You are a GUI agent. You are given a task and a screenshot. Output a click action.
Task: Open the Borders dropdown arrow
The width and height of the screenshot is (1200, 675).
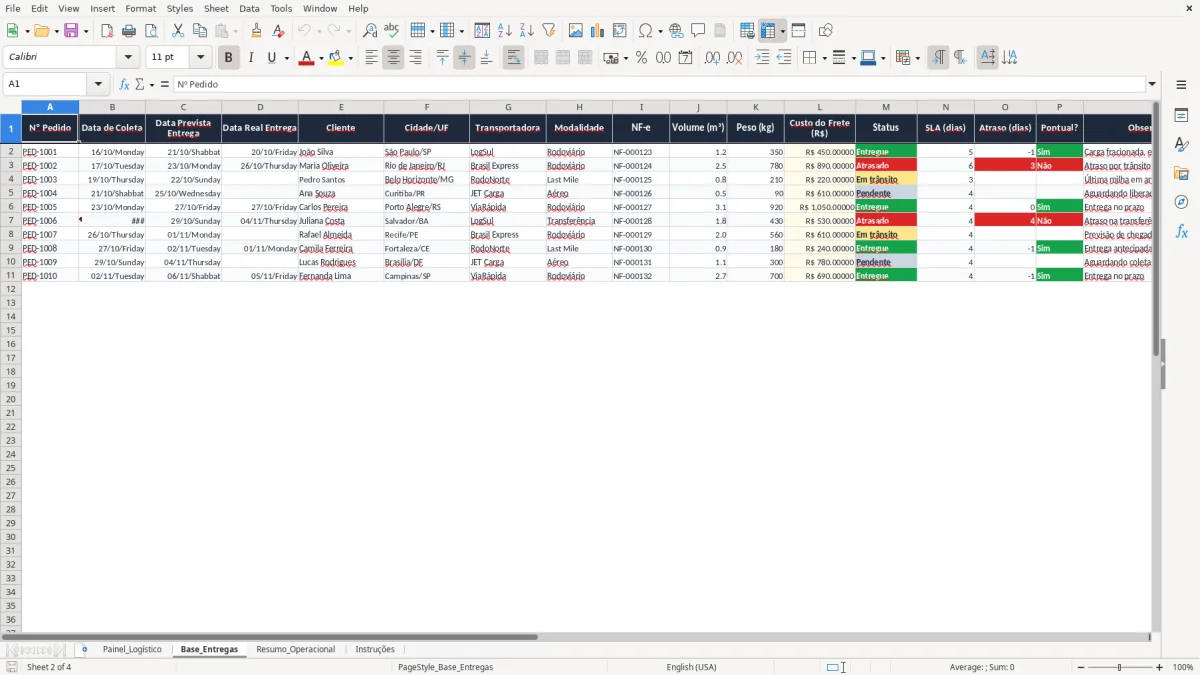pos(823,58)
